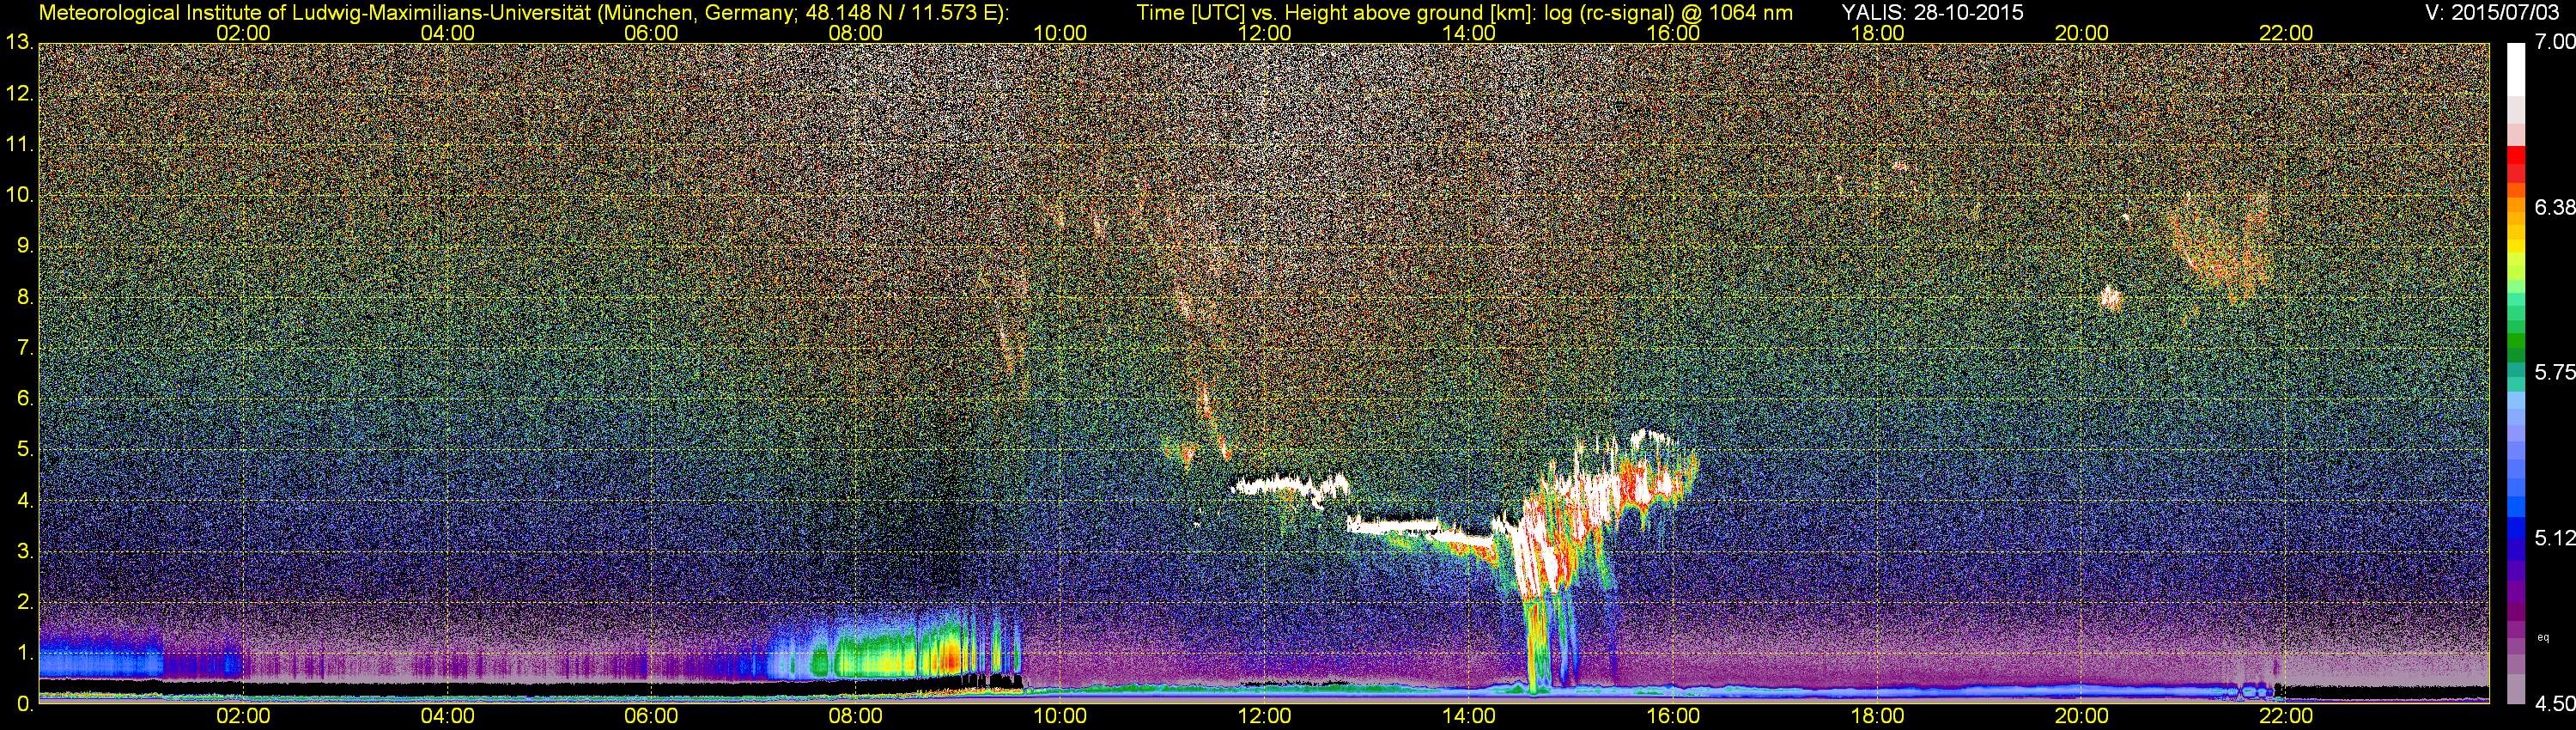
Task: Click the 4. height axis label
Action: (25, 500)
